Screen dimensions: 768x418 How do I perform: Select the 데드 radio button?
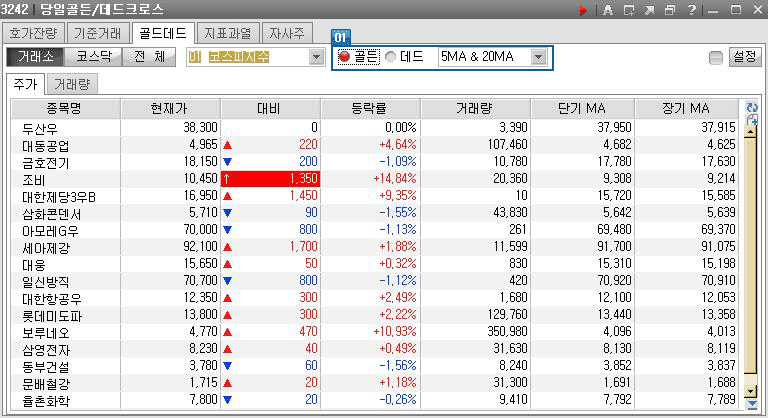coord(391,57)
